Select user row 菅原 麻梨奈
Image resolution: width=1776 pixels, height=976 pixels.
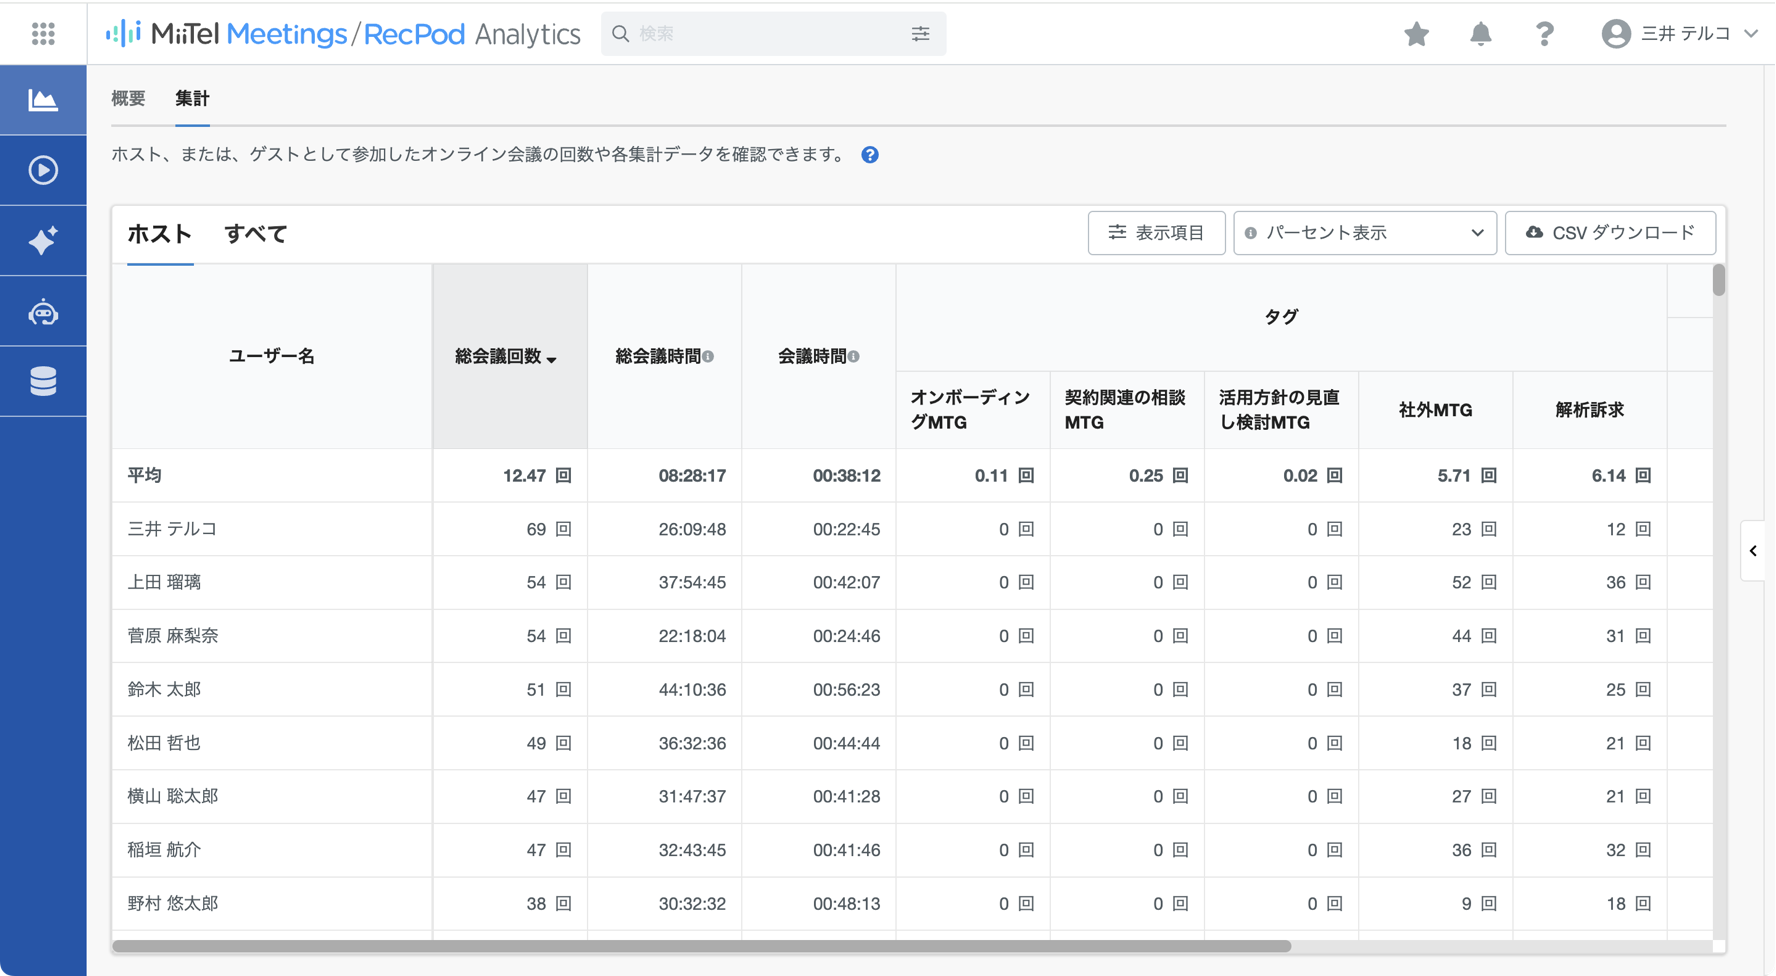click(x=173, y=636)
